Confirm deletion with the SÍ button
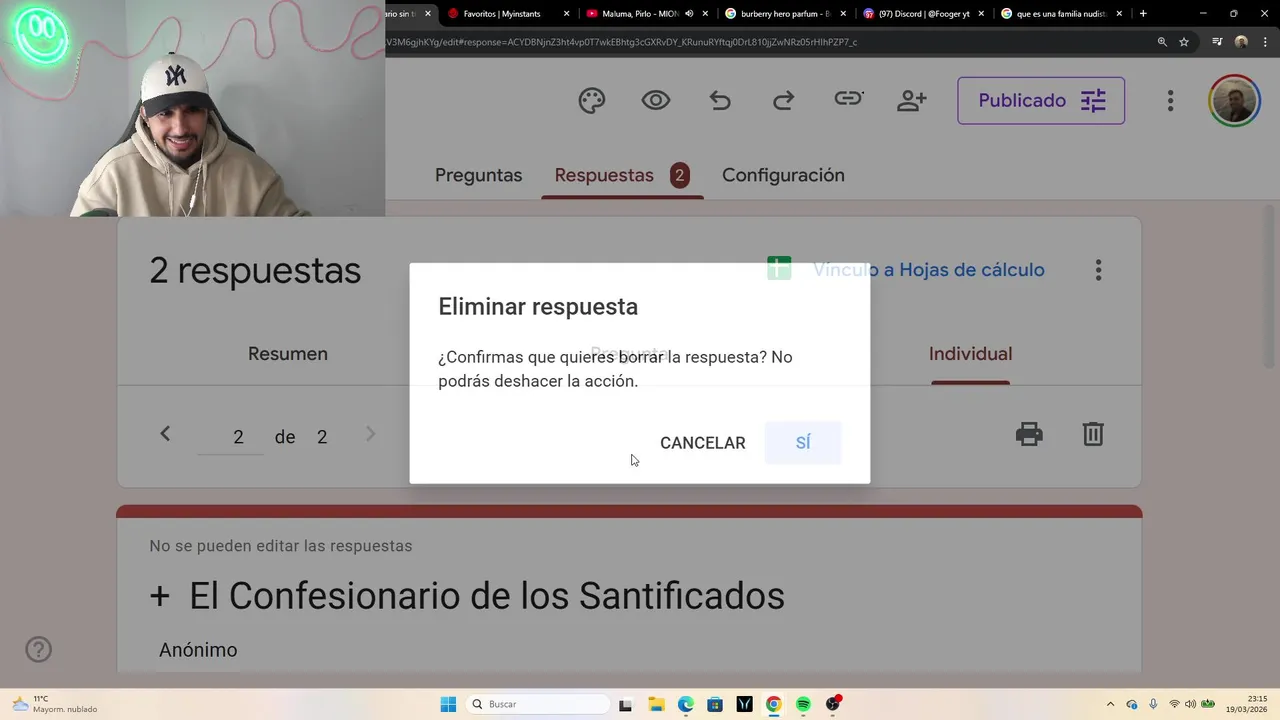 pyautogui.click(x=803, y=443)
